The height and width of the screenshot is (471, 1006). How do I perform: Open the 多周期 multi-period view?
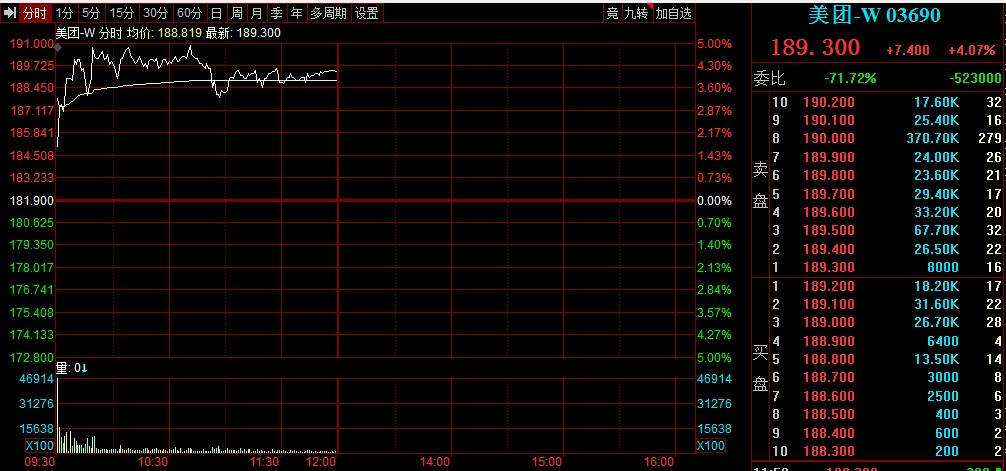(x=328, y=13)
